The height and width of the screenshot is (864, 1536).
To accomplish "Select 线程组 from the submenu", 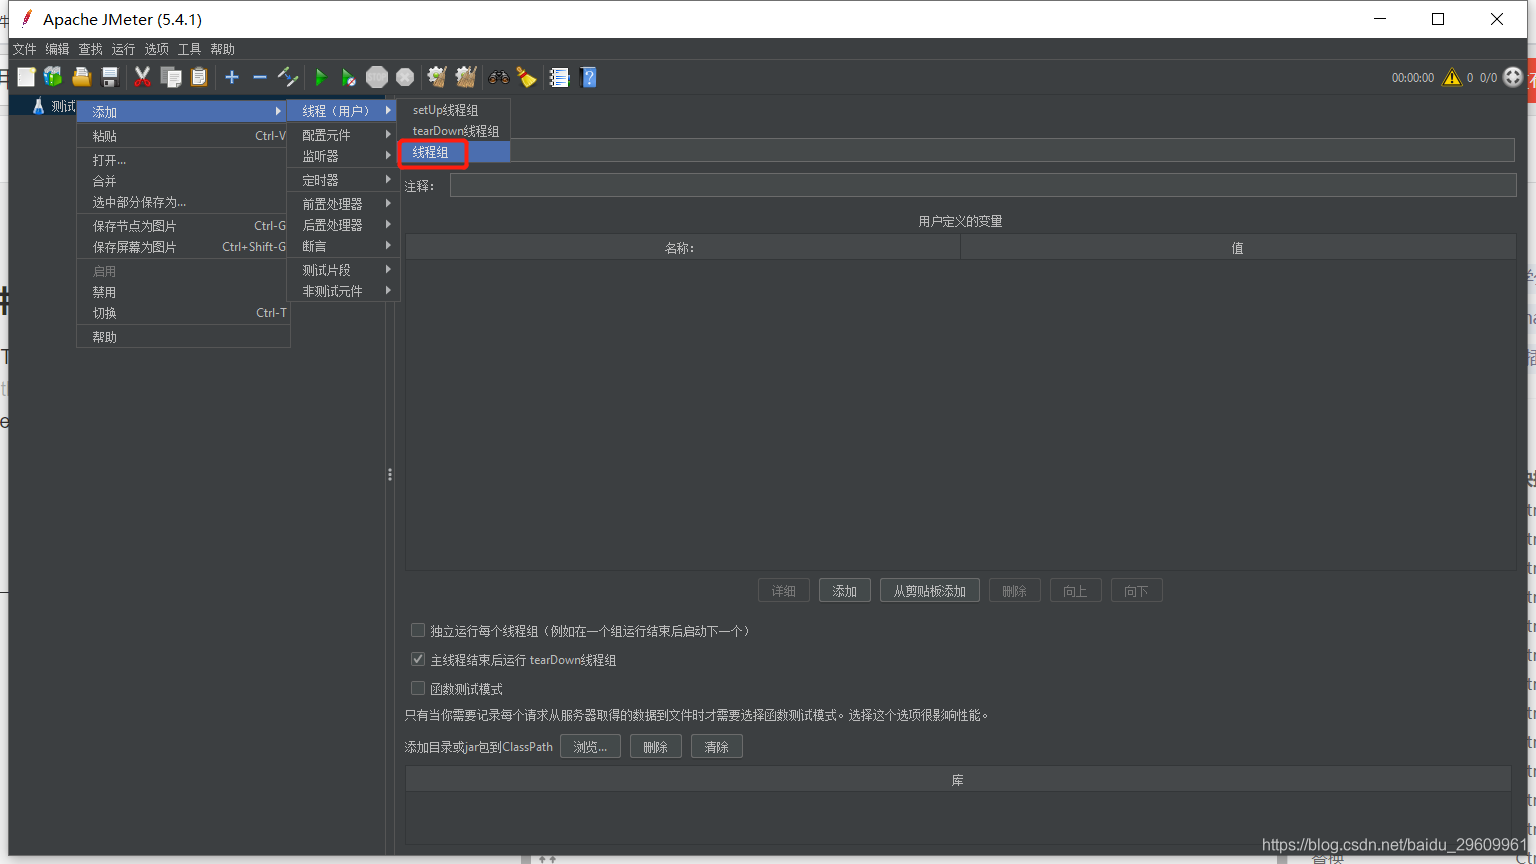I will pos(431,151).
